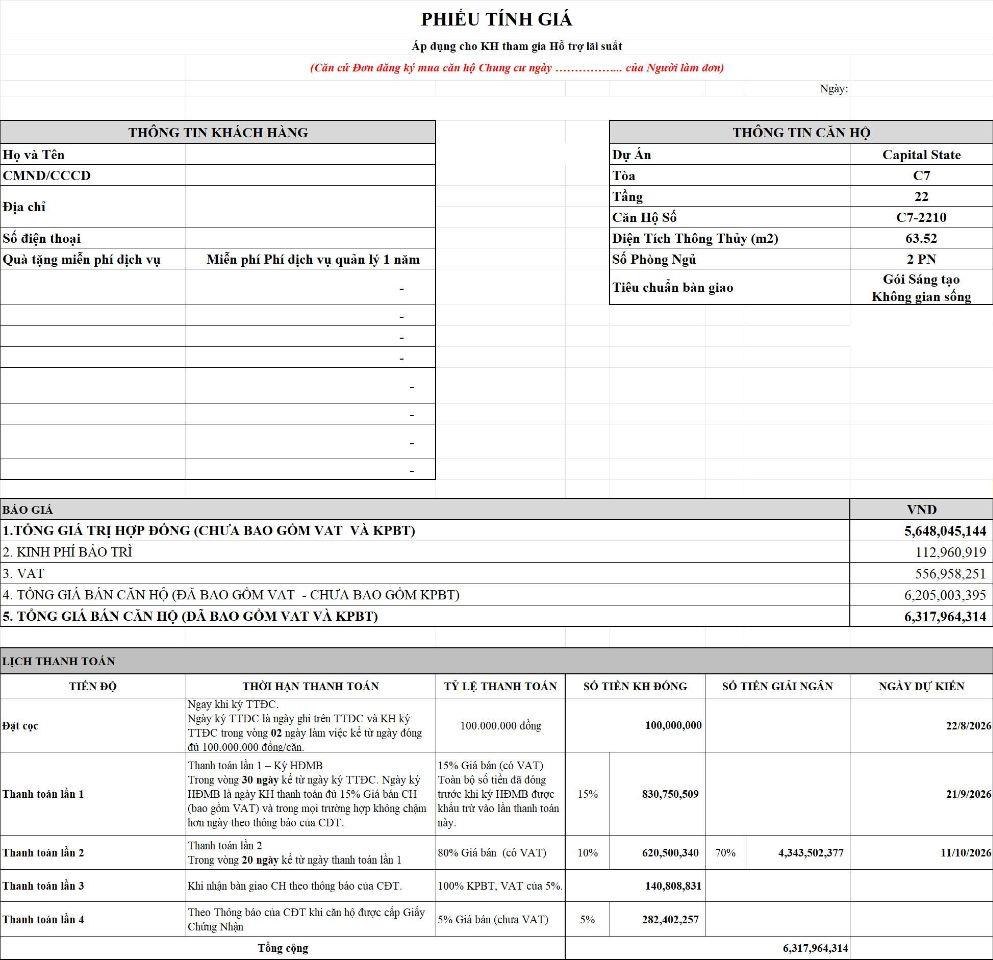This screenshot has height=960, width=993.
Task: Select the 'TỶ LỆ THANH TOÁN' column header
Action: 500,686
